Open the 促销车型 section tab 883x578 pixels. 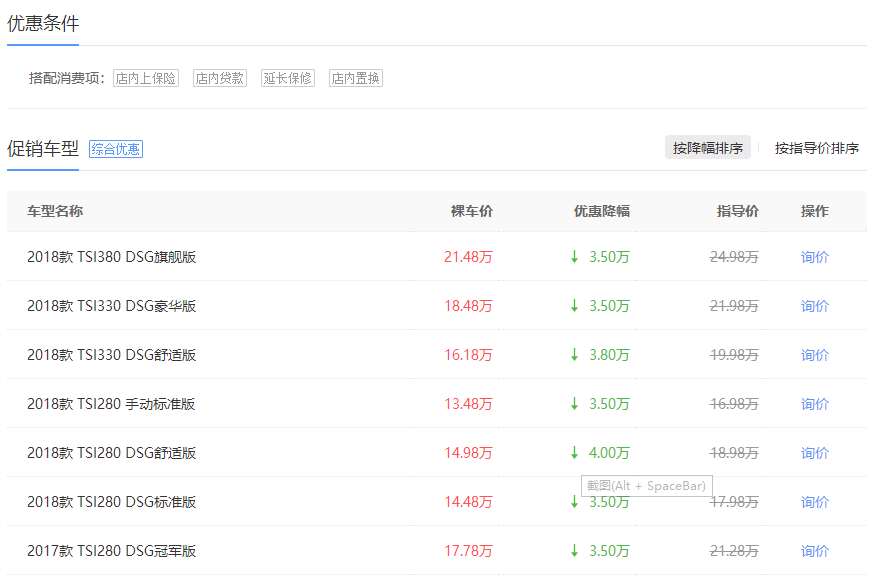pyautogui.click(x=43, y=149)
